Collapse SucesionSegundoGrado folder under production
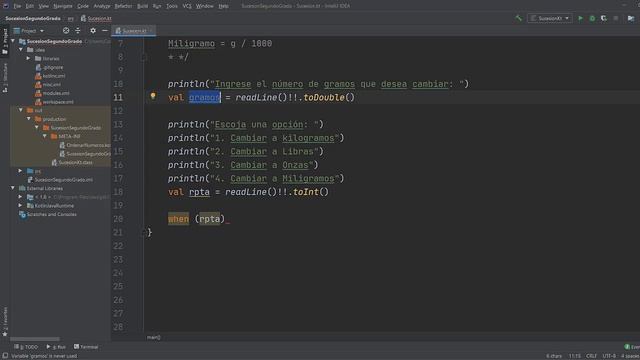The width and height of the screenshot is (640, 360). click(x=37, y=127)
